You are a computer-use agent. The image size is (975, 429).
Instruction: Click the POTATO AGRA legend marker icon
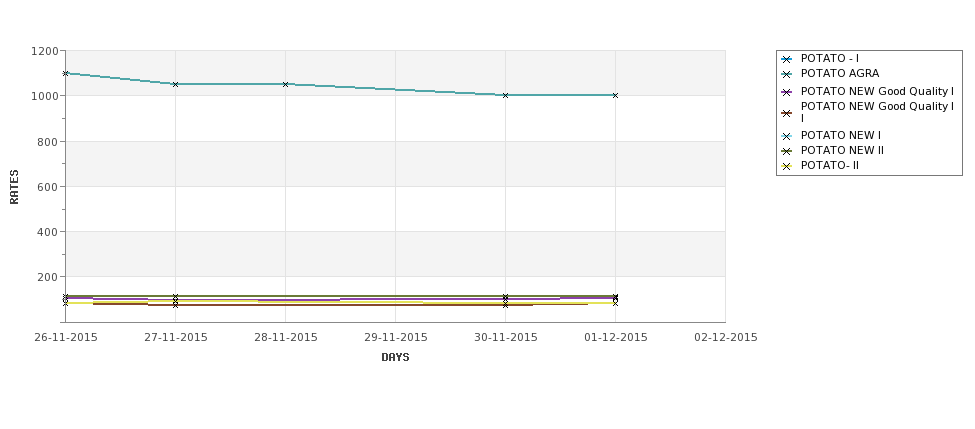coord(787,75)
